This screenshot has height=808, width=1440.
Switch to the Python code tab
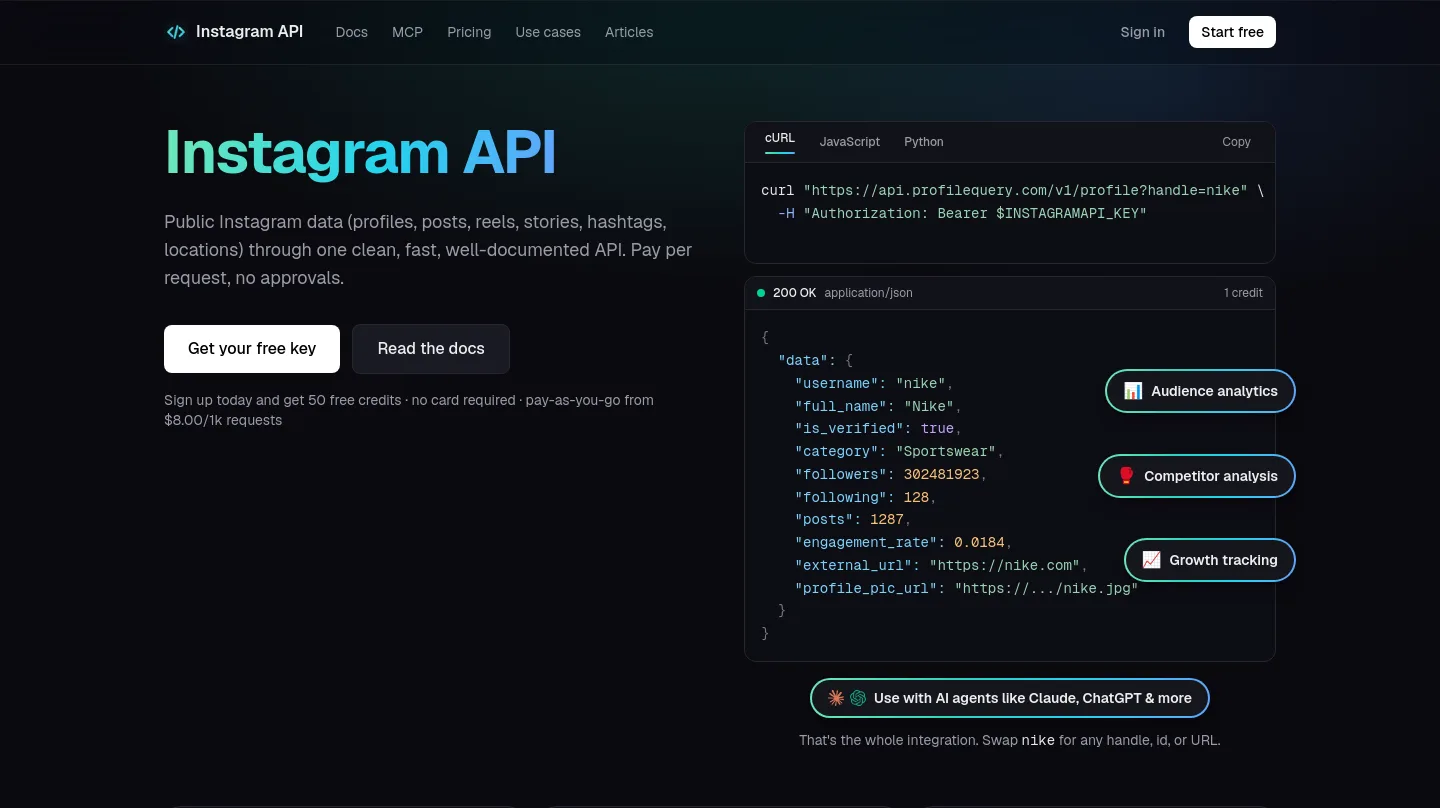click(x=924, y=142)
